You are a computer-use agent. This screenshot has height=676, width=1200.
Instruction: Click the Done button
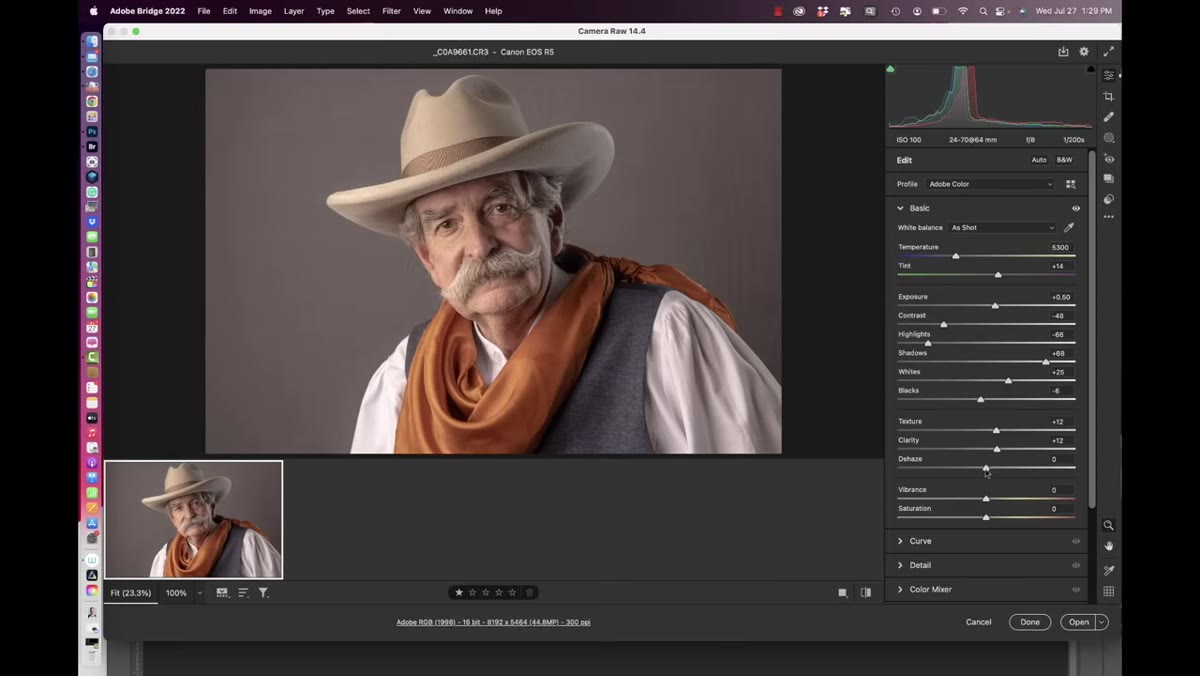[1030, 622]
